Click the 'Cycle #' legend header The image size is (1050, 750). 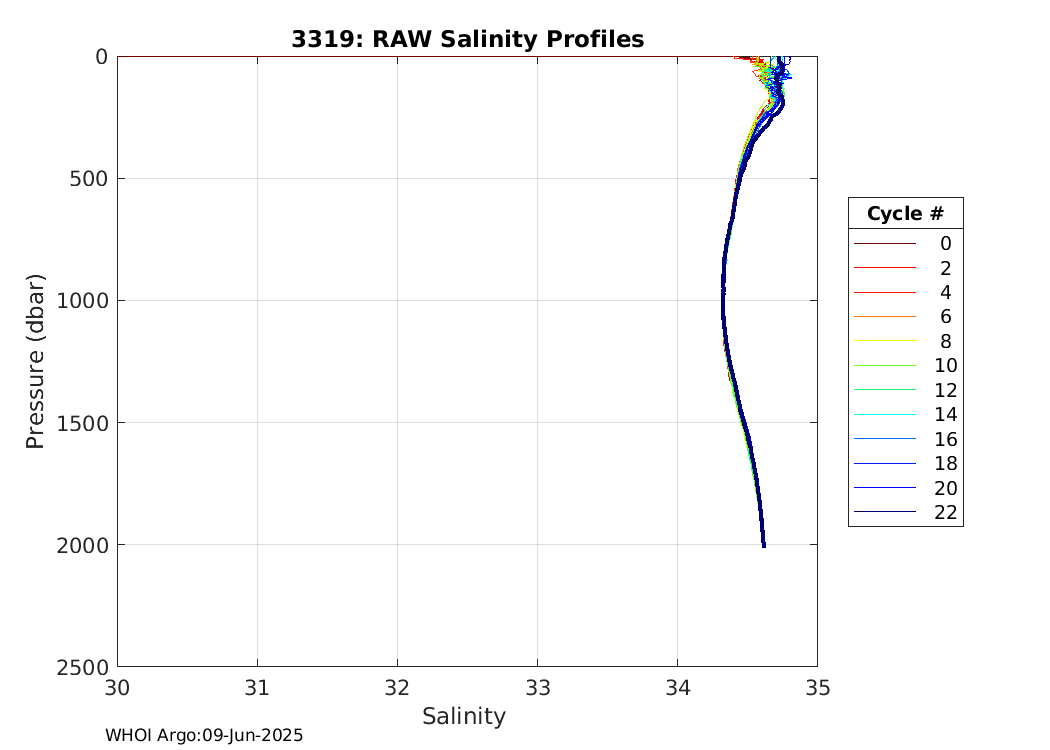pos(905,214)
